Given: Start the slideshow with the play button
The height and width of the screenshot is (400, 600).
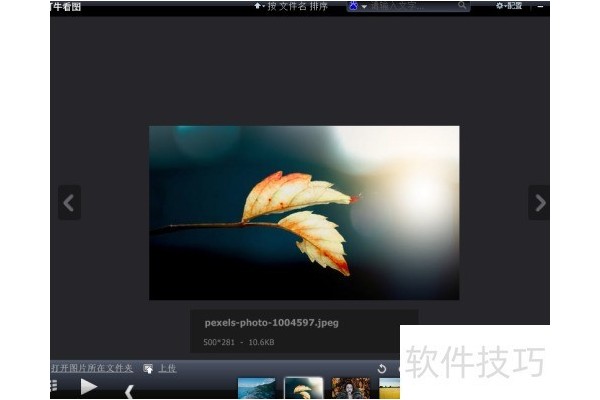Looking at the screenshot, I should tap(89, 386).
